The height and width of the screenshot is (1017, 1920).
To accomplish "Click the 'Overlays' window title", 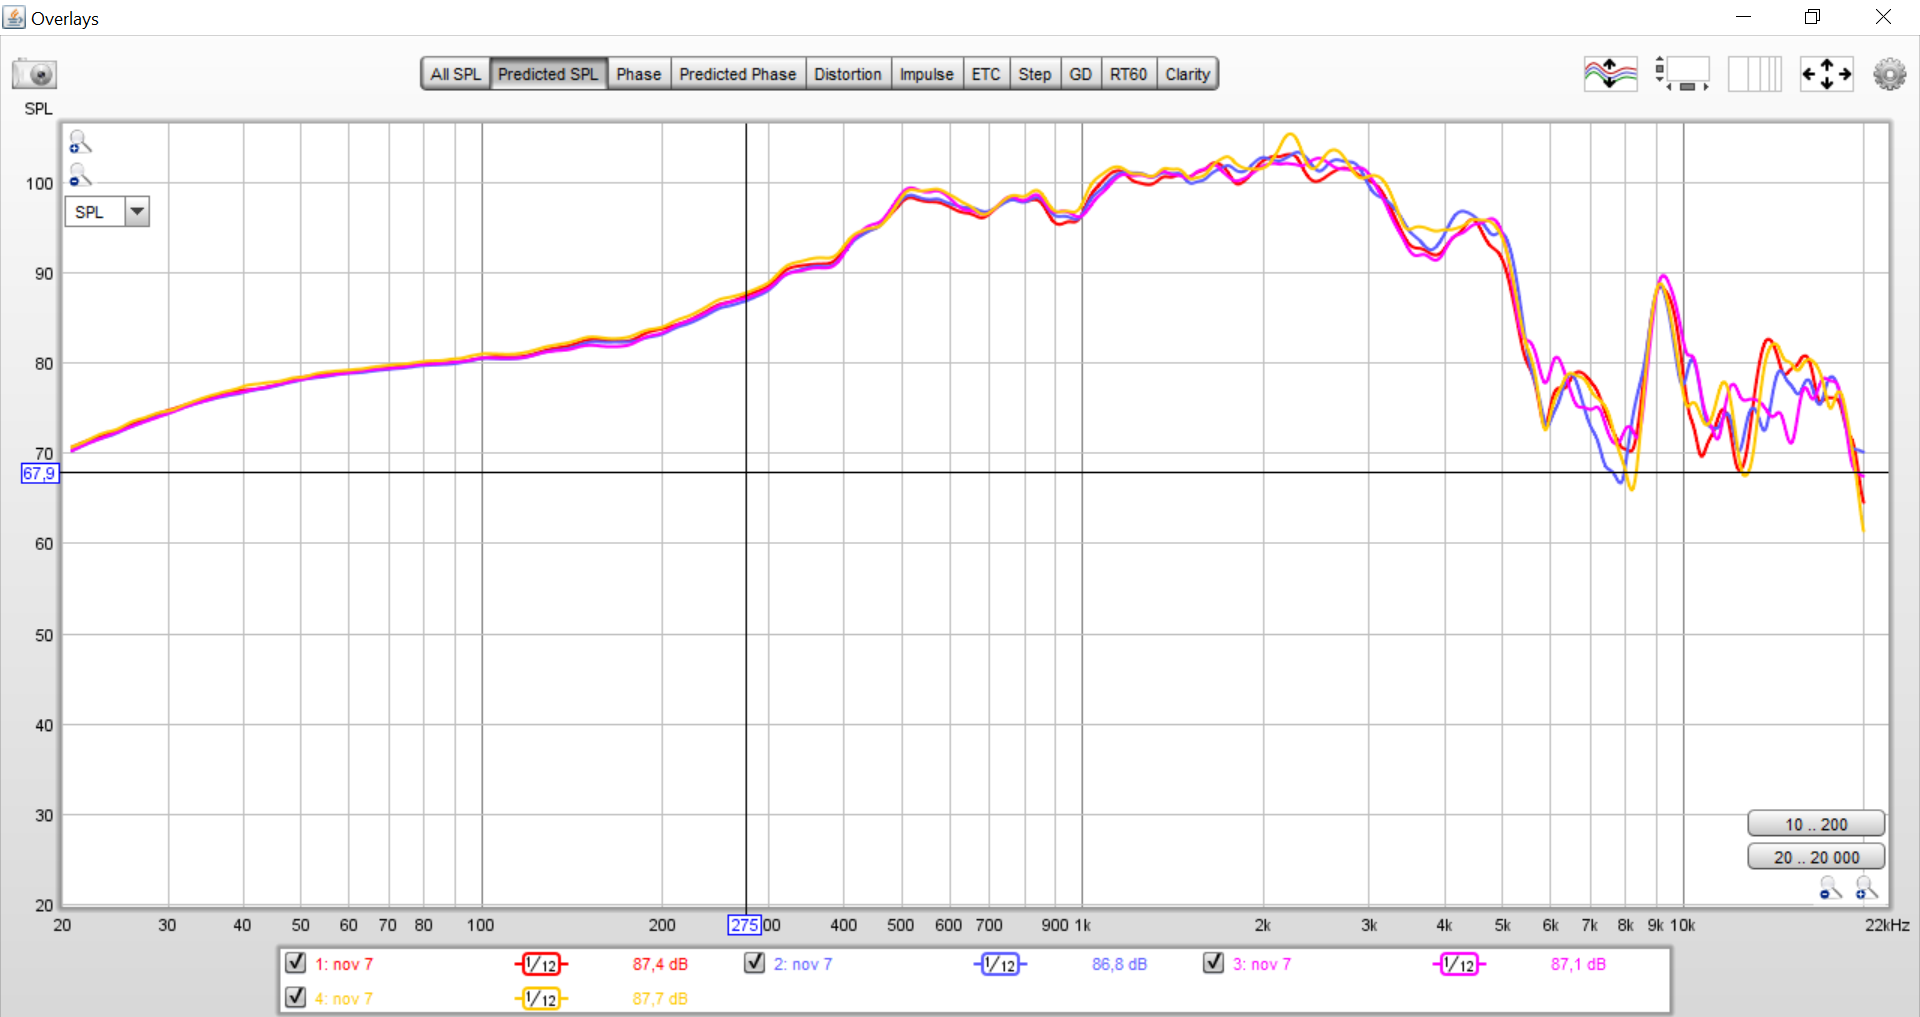I will pos(65,18).
